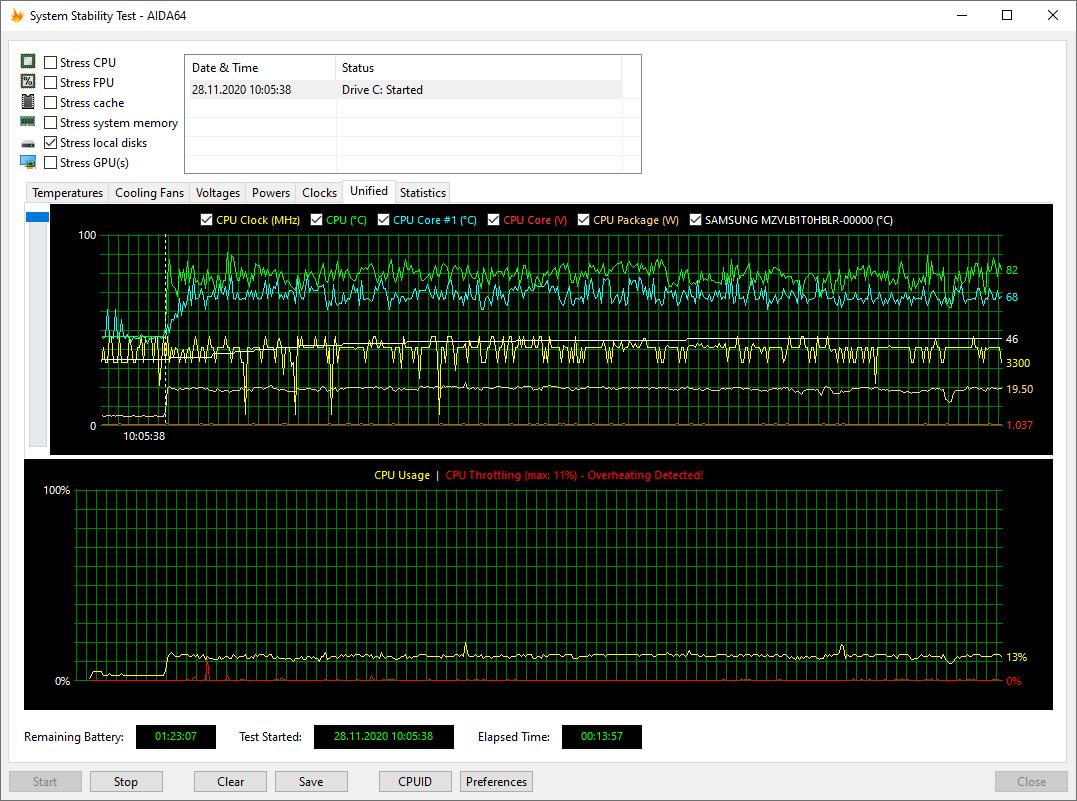Open the Statistics tab
The width and height of the screenshot is (1077, 801).
(422, 193)
